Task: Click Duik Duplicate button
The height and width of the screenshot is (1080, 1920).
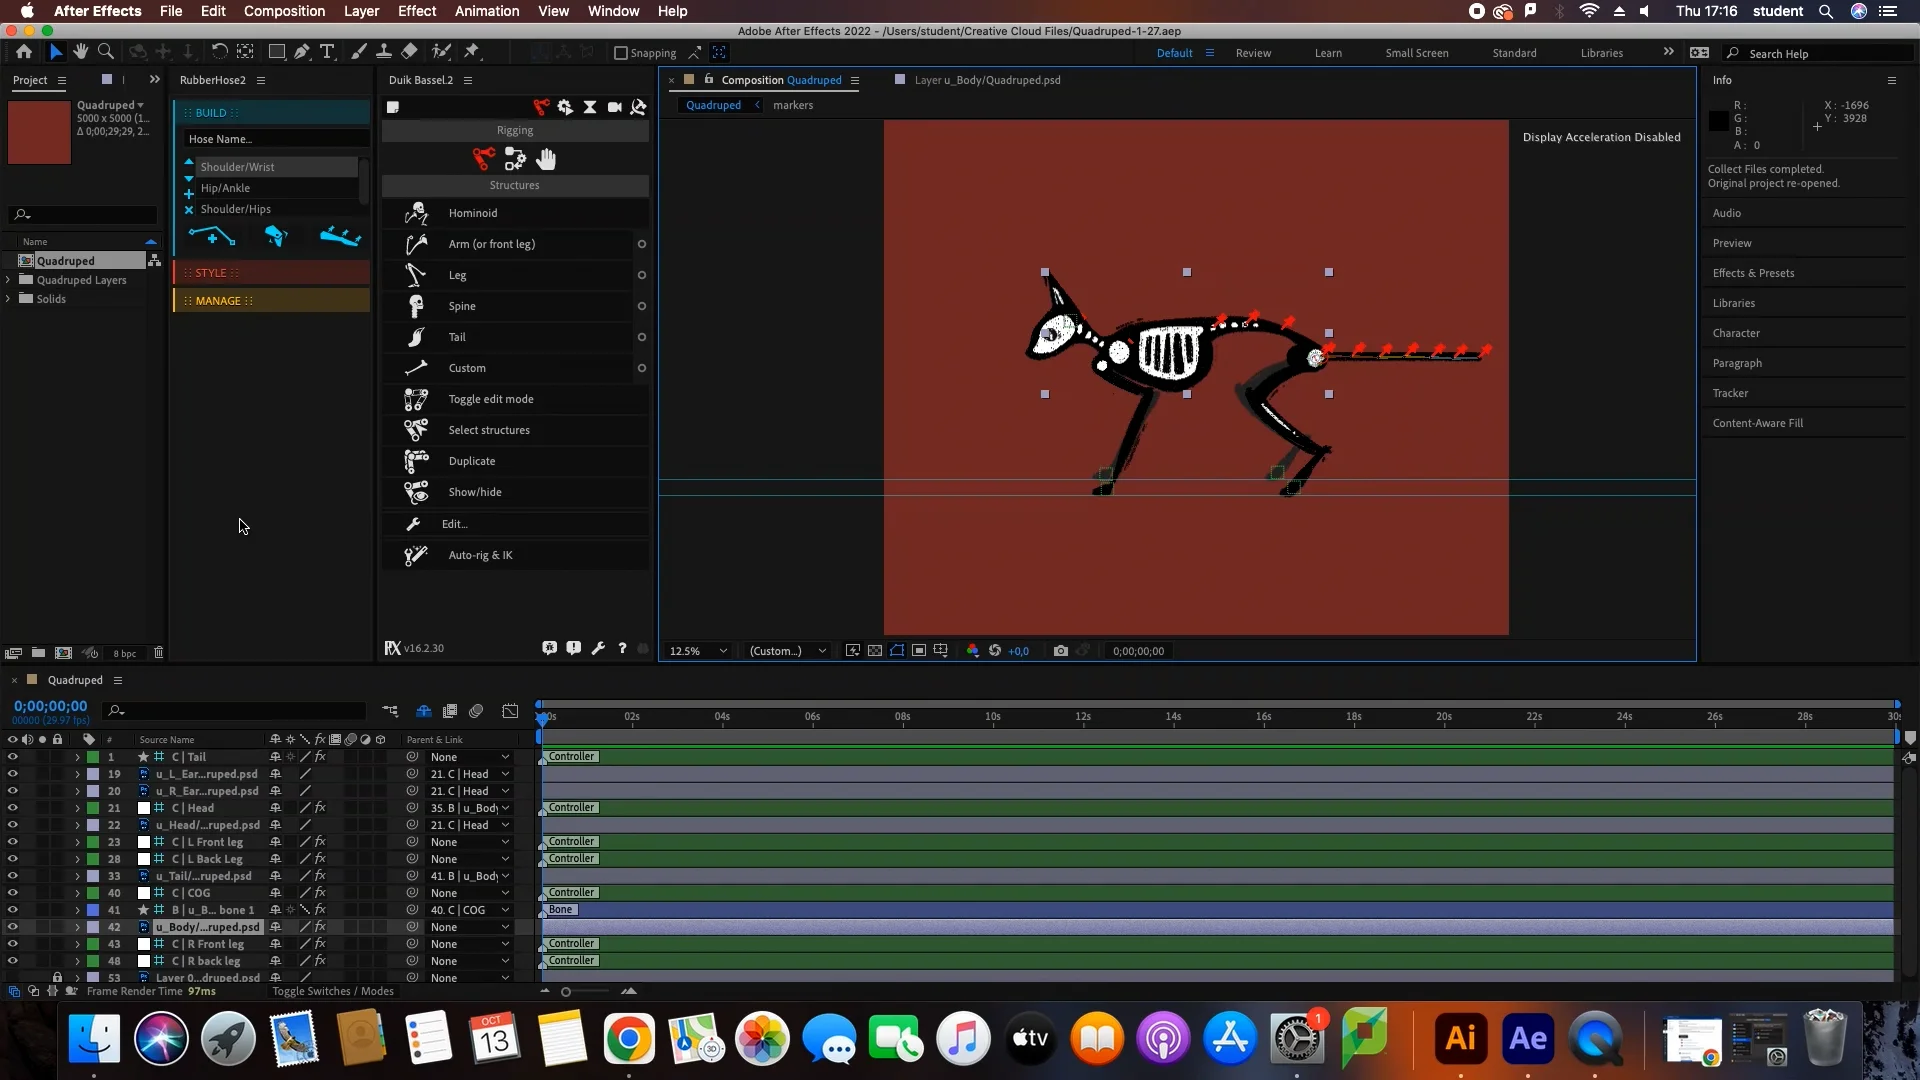Action: coord(516,461)
